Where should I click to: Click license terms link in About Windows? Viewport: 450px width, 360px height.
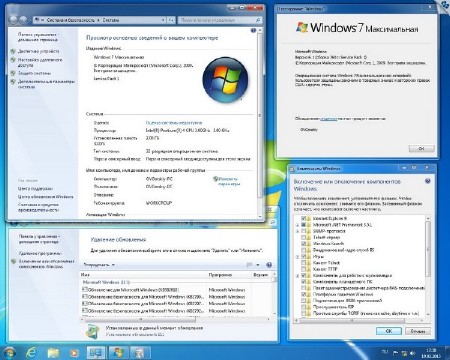coord(329,118)
